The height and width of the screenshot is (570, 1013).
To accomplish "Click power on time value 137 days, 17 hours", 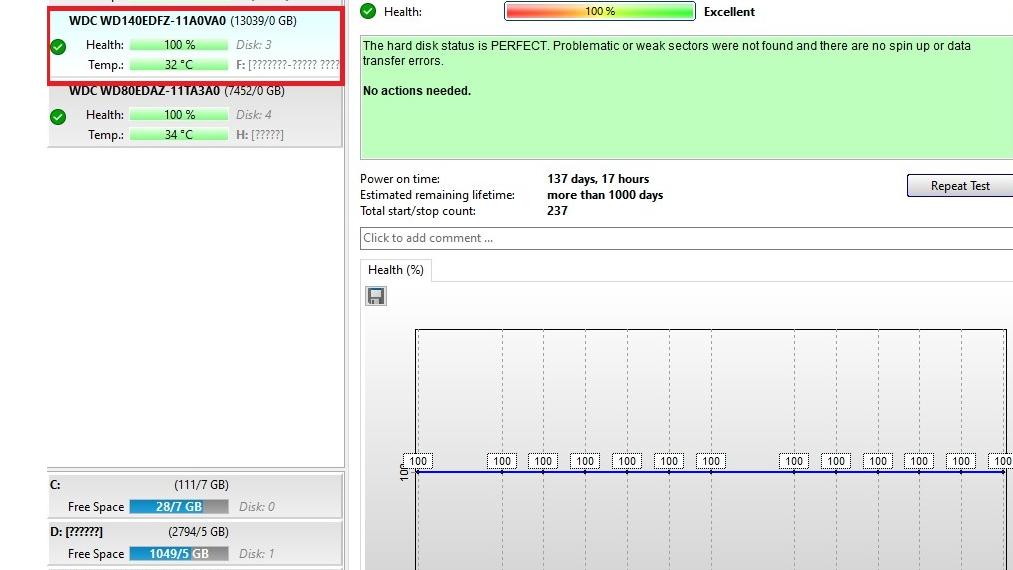I will tap(598, 179).
